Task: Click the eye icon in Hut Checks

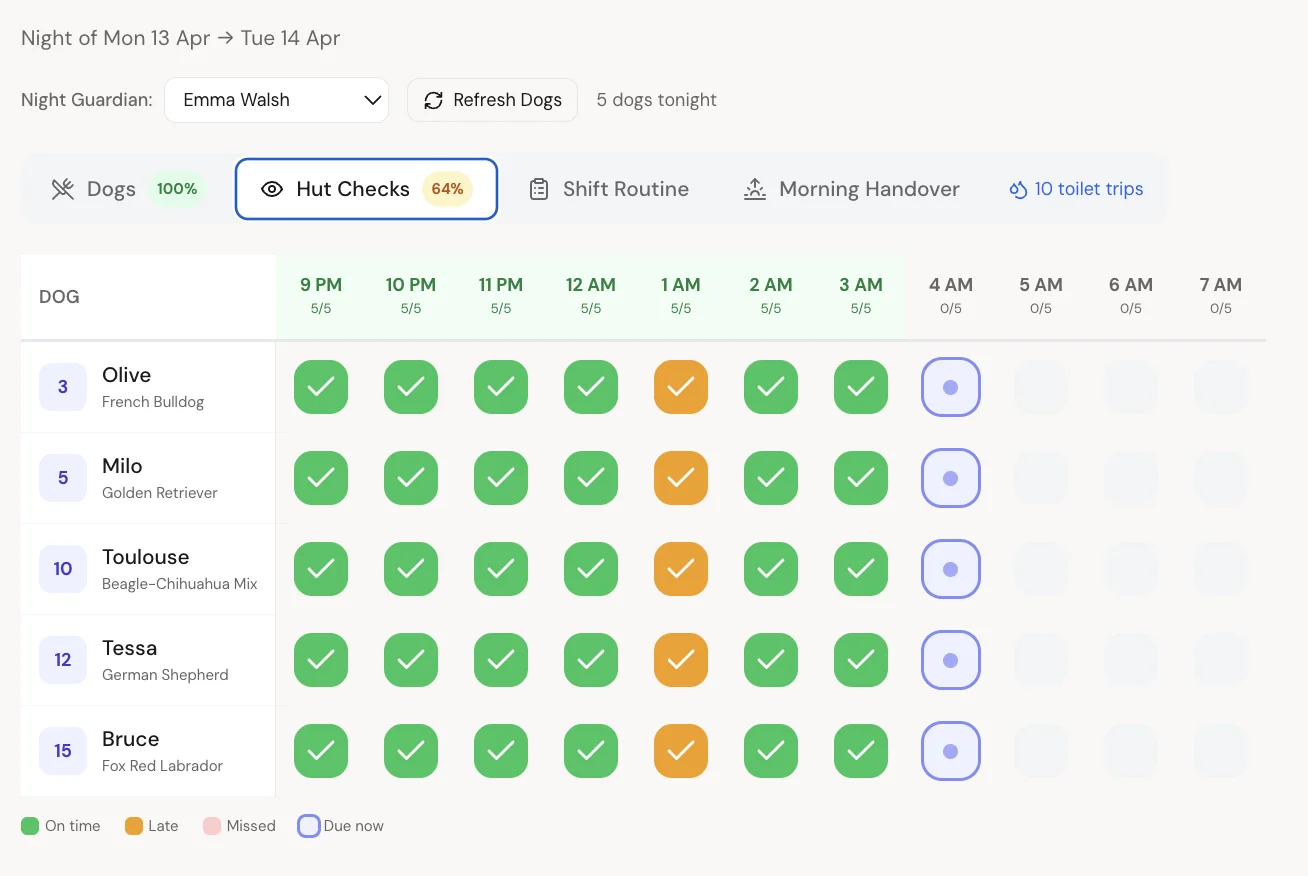Action: coord(272,189)
